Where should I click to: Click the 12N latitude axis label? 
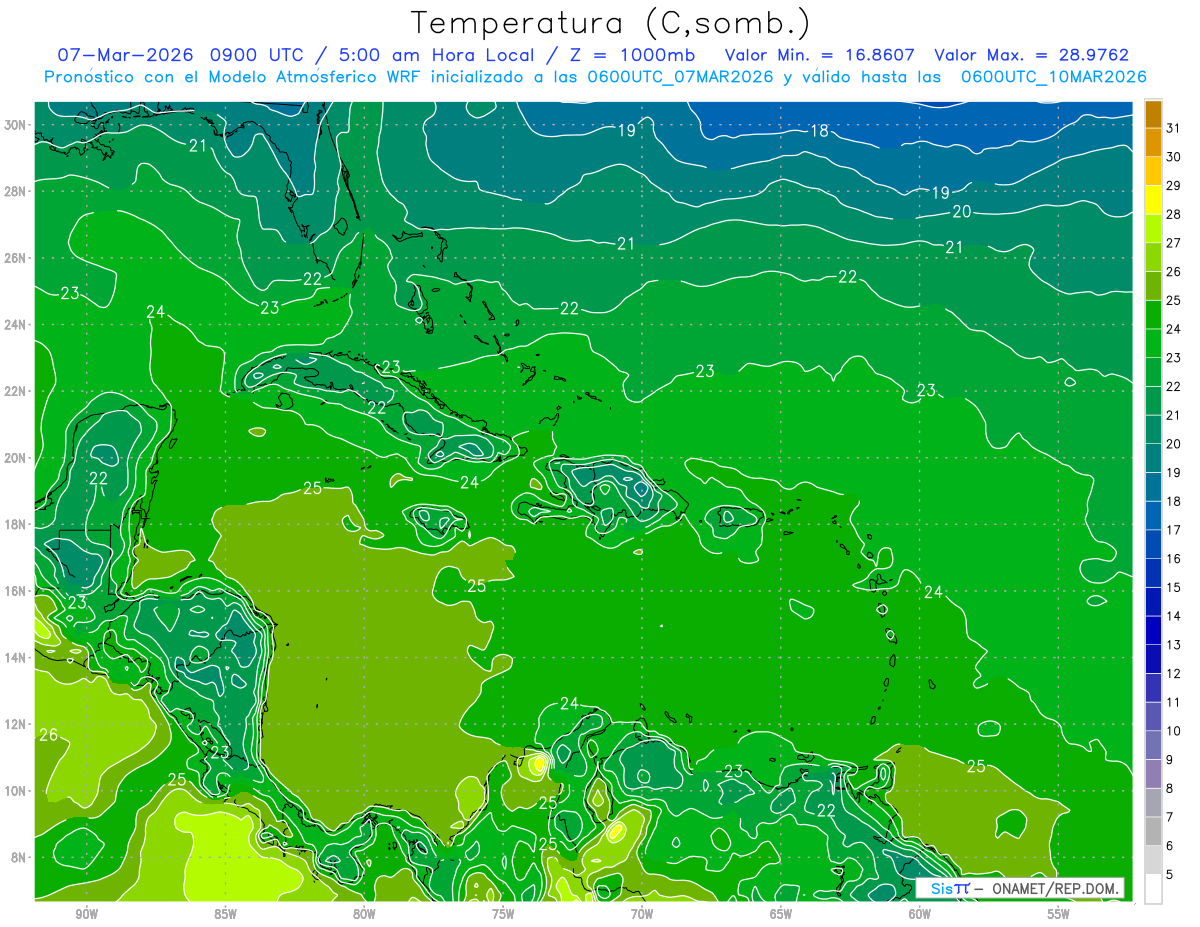[x=16, y=724]
